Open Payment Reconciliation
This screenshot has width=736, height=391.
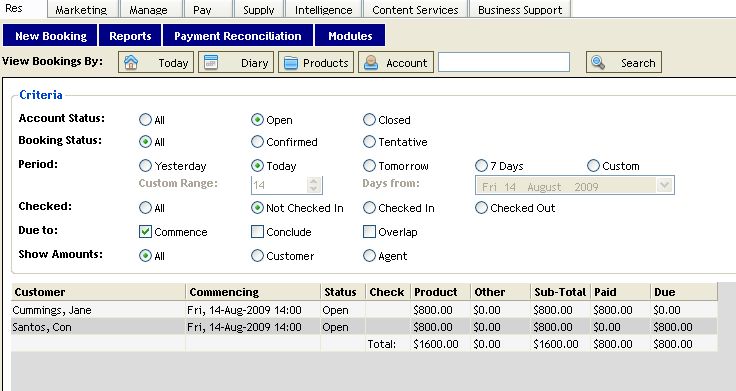click(x=238, y=36)
